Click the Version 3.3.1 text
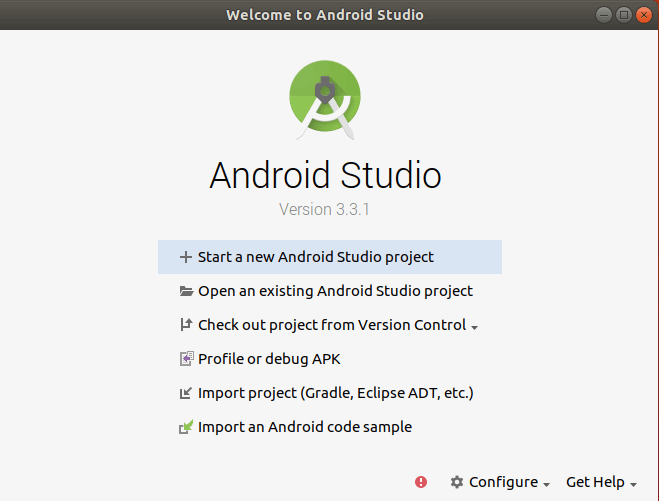Image resolution: width=659 pixels, height=501 pixels. tap(324, 209)
